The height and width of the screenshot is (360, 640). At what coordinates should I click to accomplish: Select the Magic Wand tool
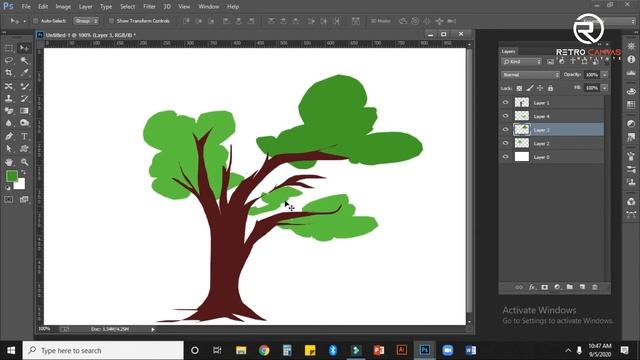tap(24, 60)
